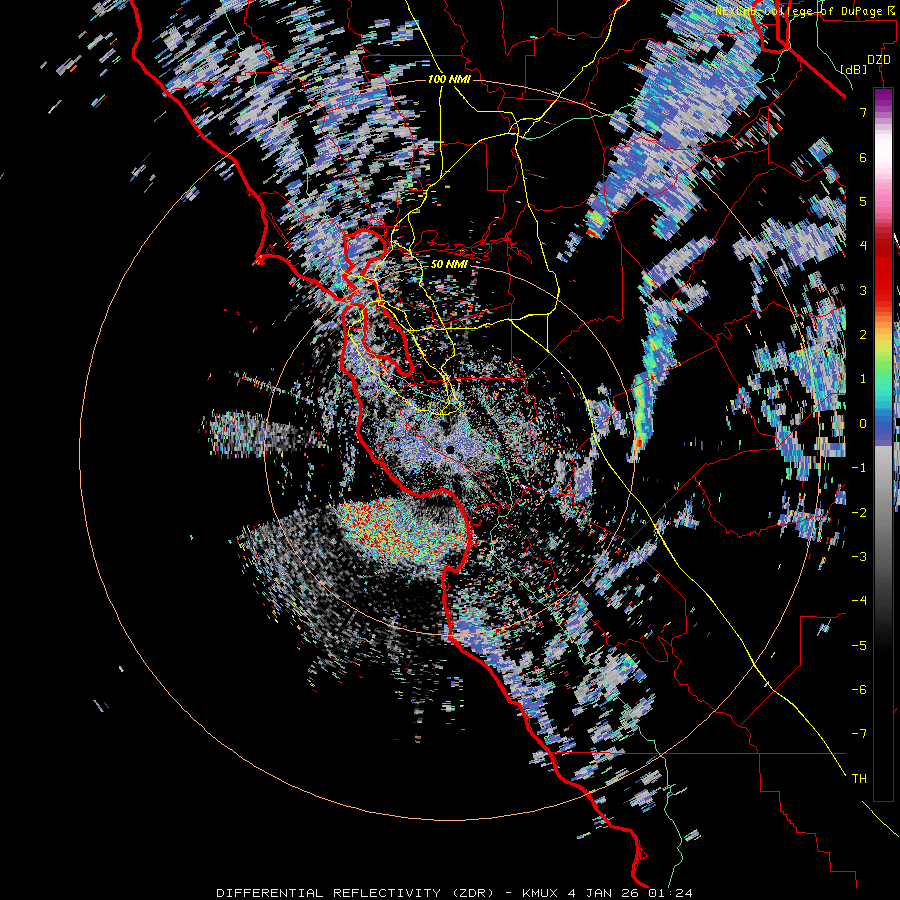Click the red segment of the ZDR color bar

click(883, 270)
